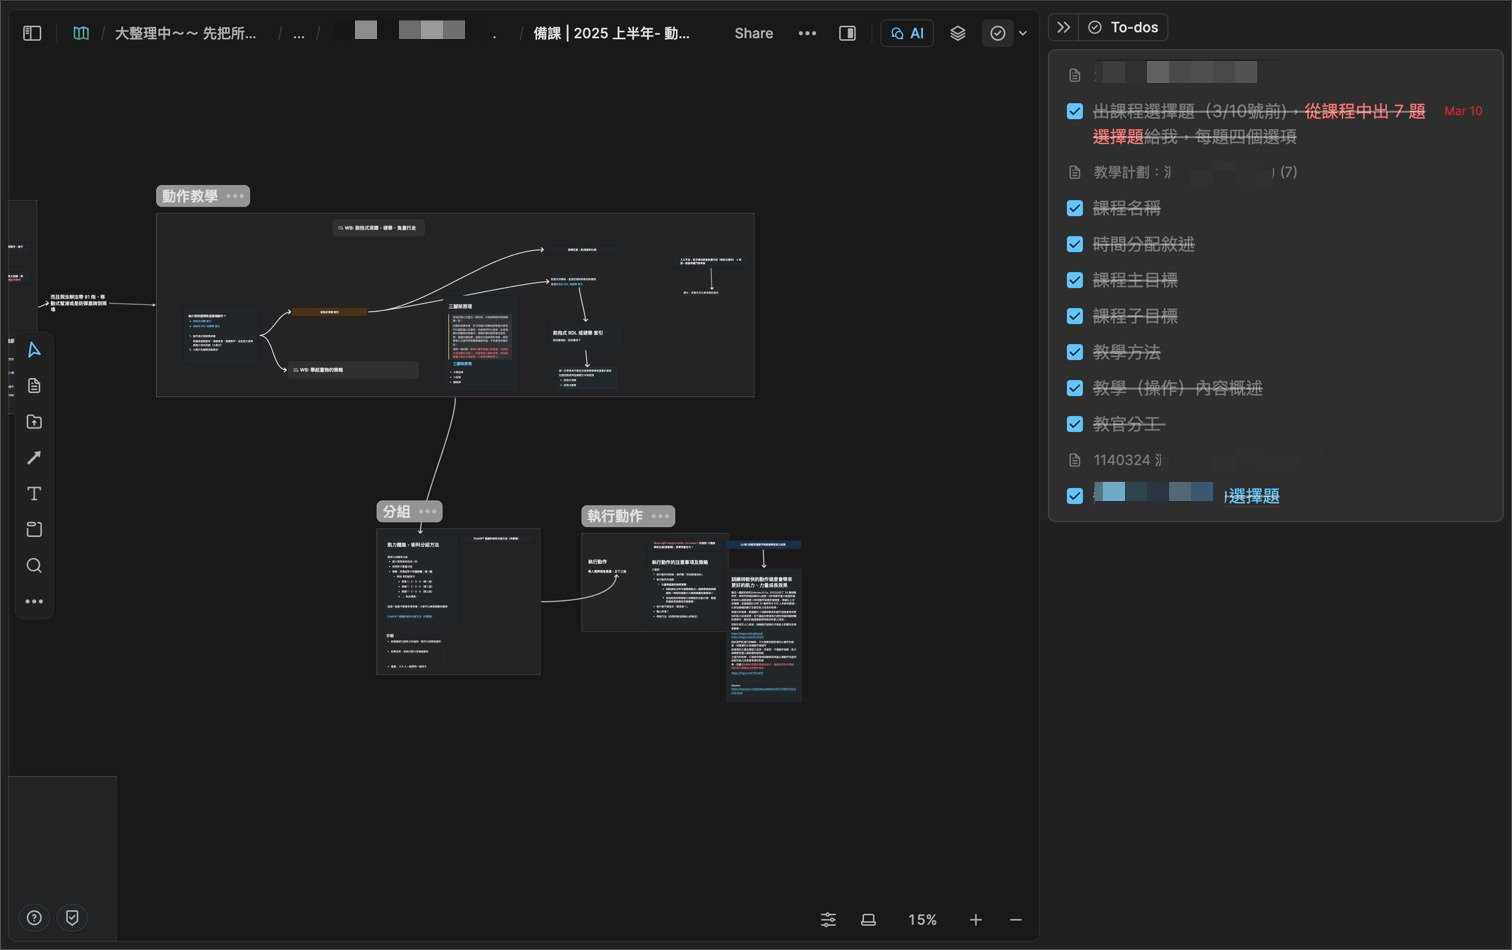
Task: Open the search tool in the left toolbar
Action: pyautogui.click(x=33, y=565)
